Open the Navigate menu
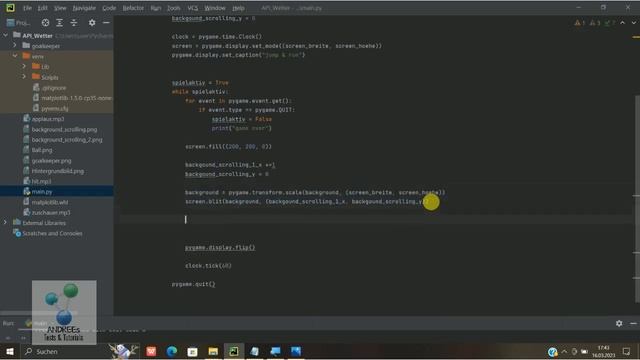The width and height of the screenshot is (640, 360). point(84,8)
